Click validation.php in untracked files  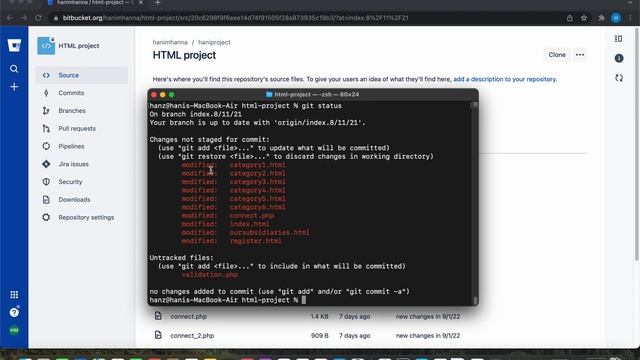(210, 275)
